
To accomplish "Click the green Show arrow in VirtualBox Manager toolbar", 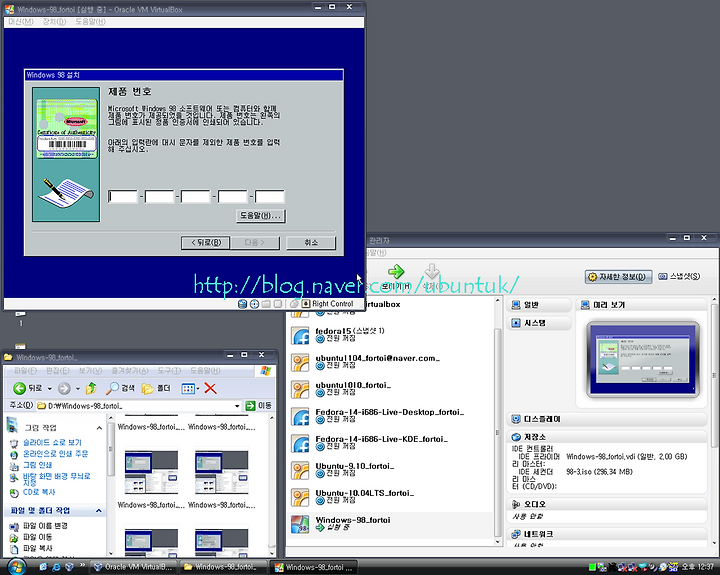I will click(395, 271).
